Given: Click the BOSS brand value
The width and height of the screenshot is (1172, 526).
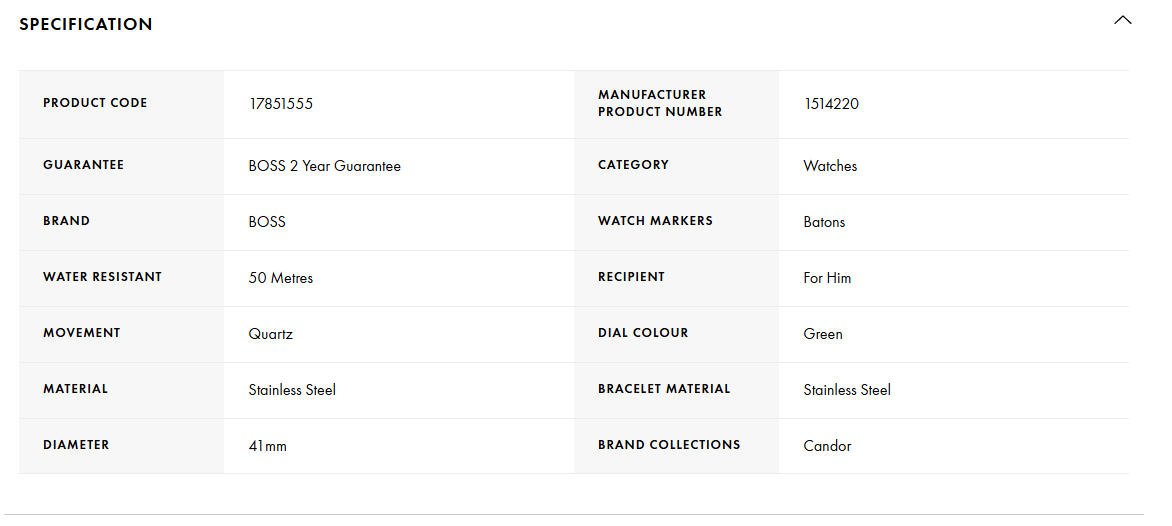Looking at the screenshot, I should [267, 222].
